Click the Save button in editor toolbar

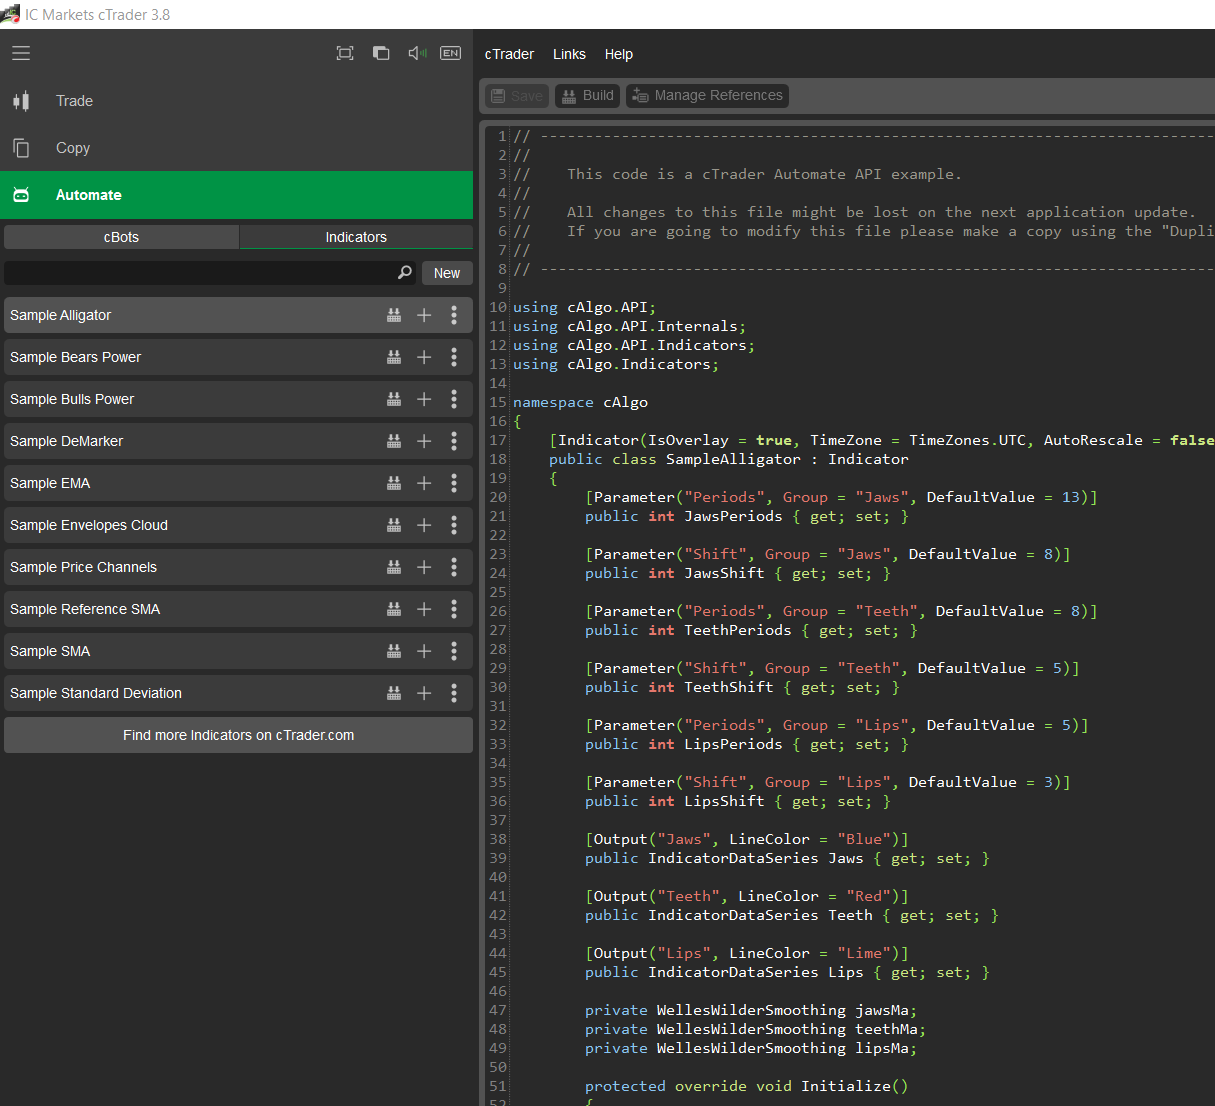coord(517,96)
